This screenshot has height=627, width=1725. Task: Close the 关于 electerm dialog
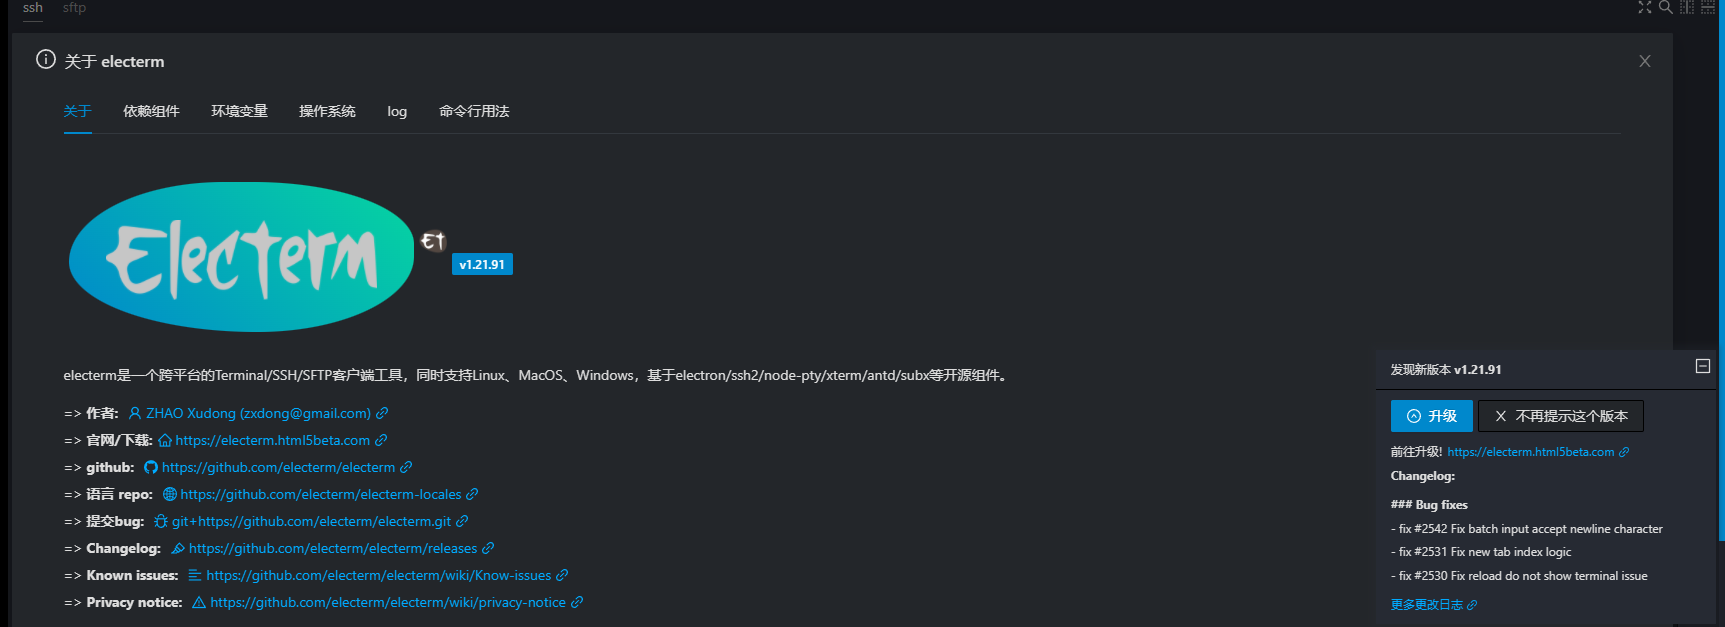click(x=1645, y=61)
